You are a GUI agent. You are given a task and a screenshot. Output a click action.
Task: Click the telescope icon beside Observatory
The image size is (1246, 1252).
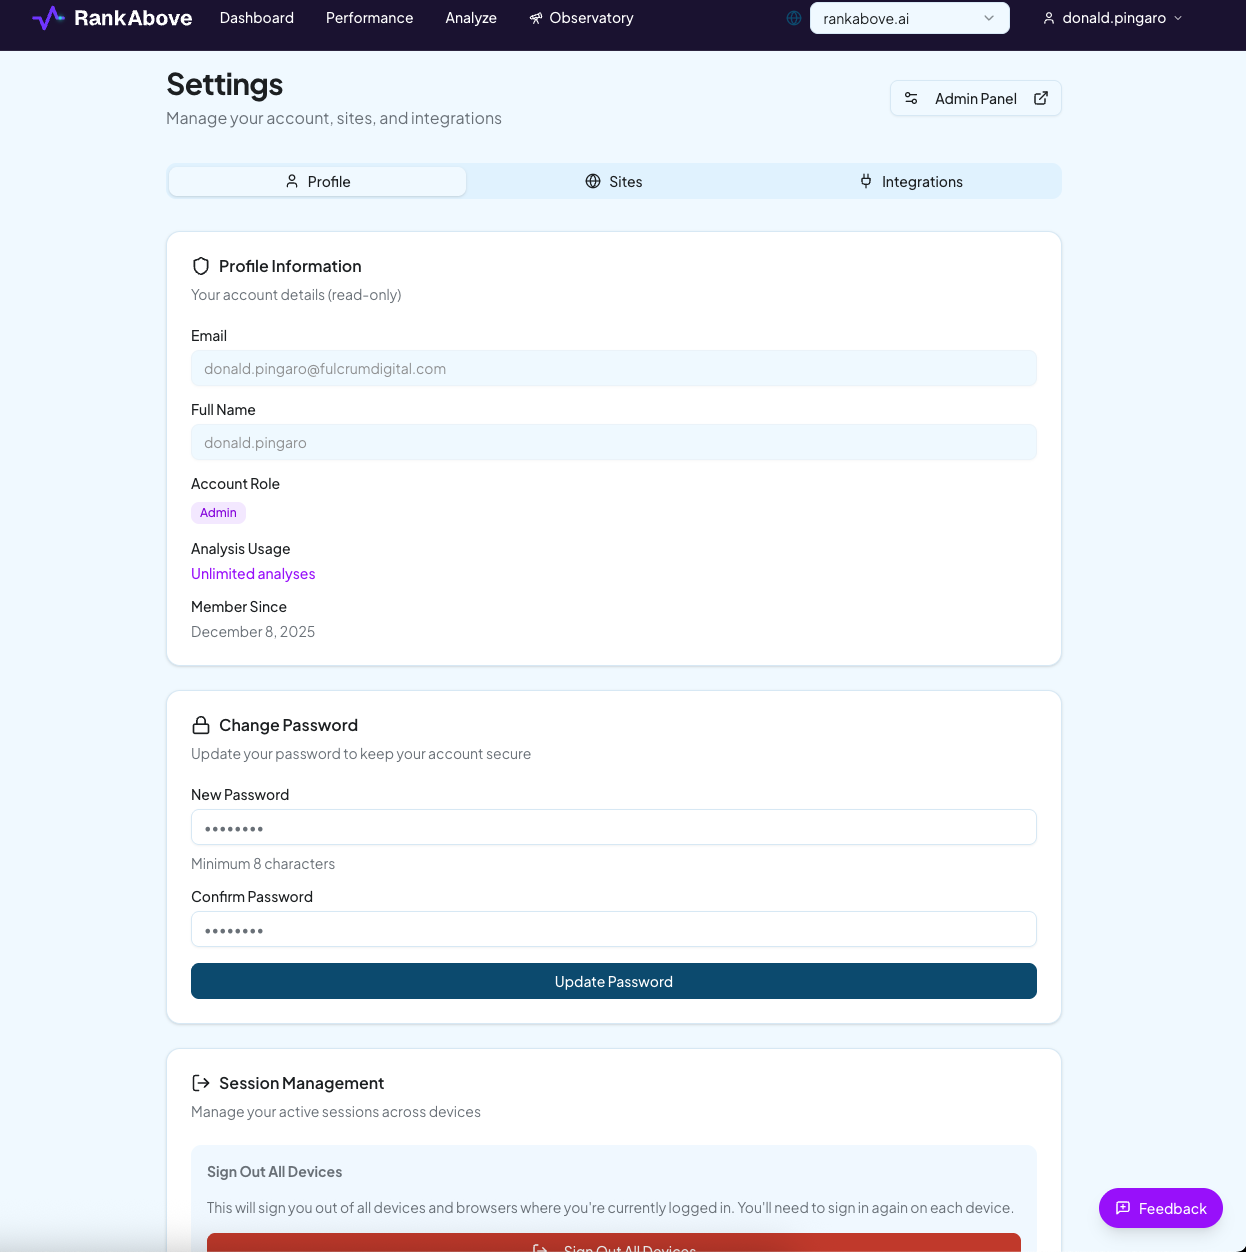(536, 18)
